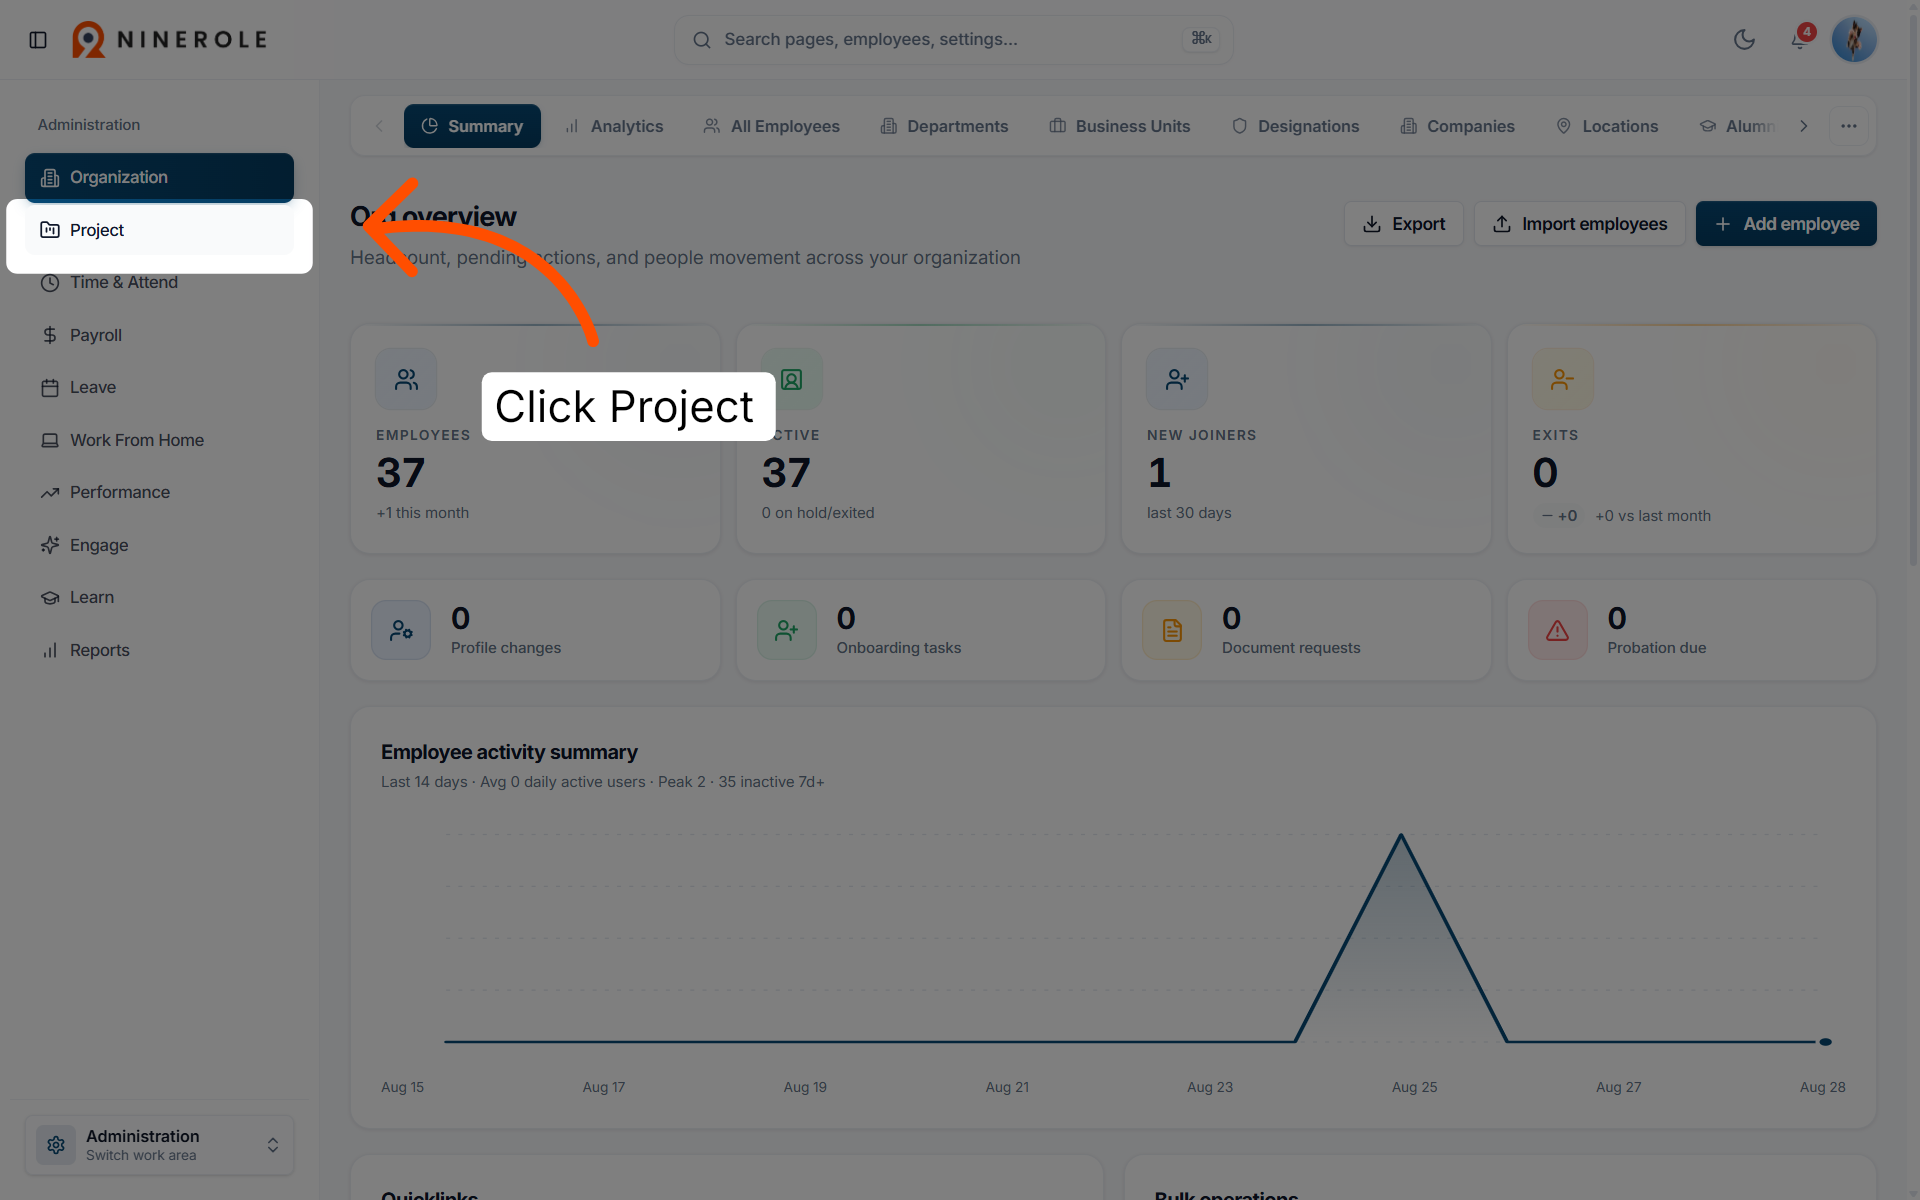1920x1200 pixels.
Task: Open the notifications bell
Action: (x=1799, y=40)
